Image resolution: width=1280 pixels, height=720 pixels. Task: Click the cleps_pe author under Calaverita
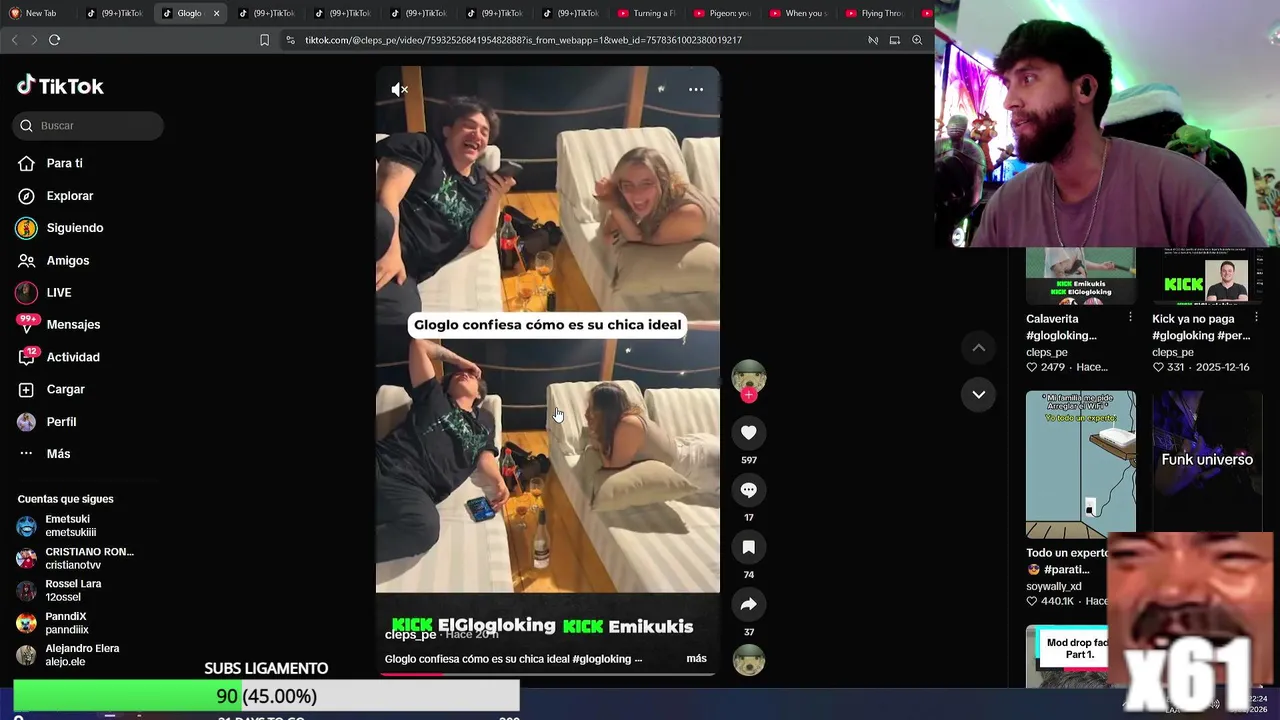pos(1047,352)
